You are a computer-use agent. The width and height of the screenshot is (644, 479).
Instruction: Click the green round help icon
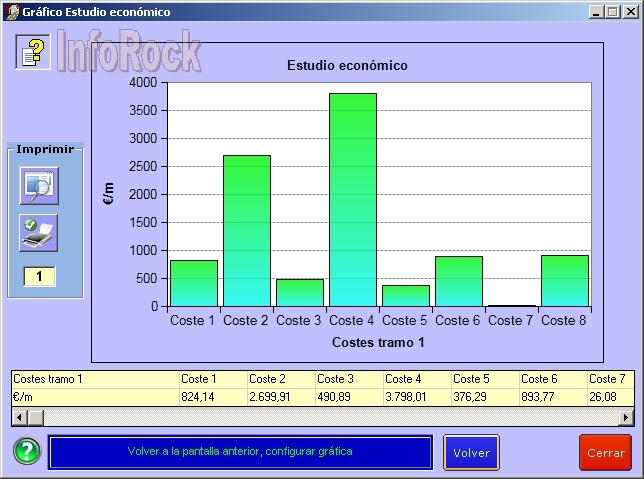[27, 451]
